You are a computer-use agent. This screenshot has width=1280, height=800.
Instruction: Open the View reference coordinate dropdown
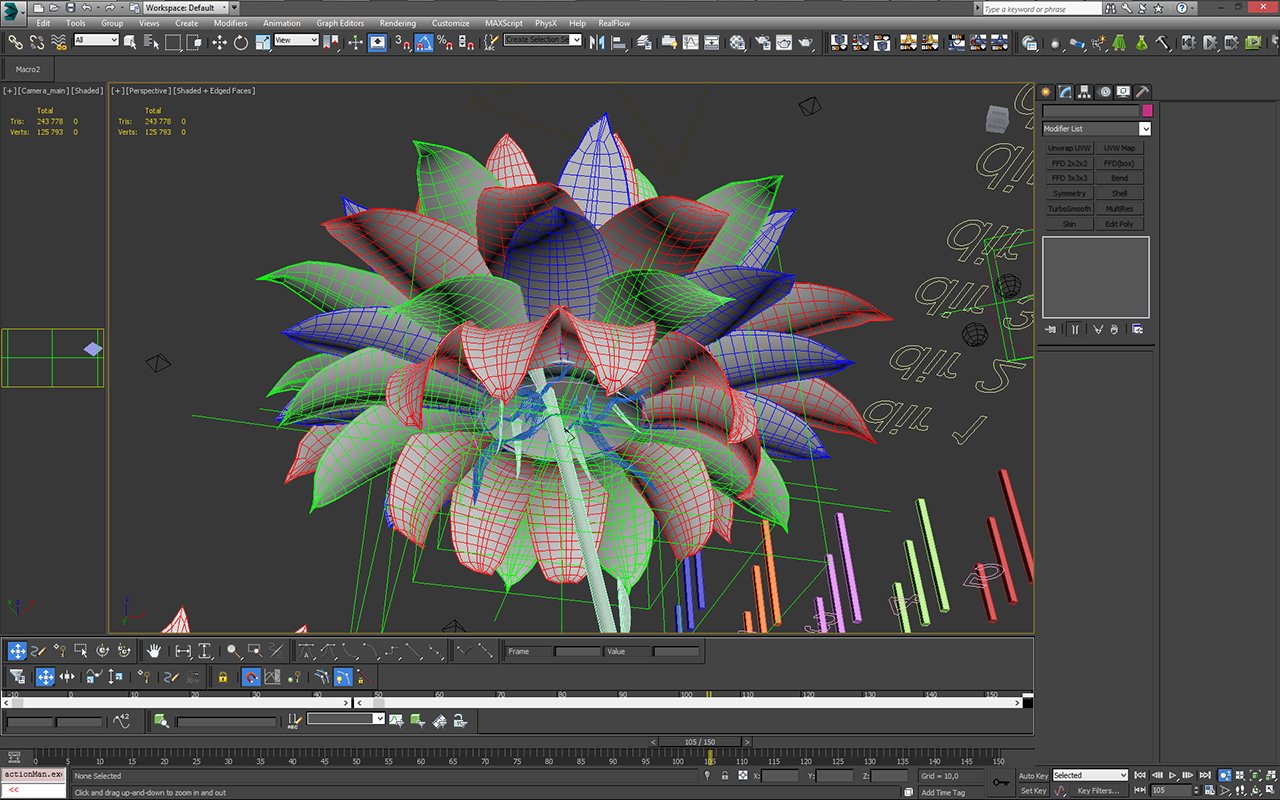pyautogui.click(x=296, y=40)
